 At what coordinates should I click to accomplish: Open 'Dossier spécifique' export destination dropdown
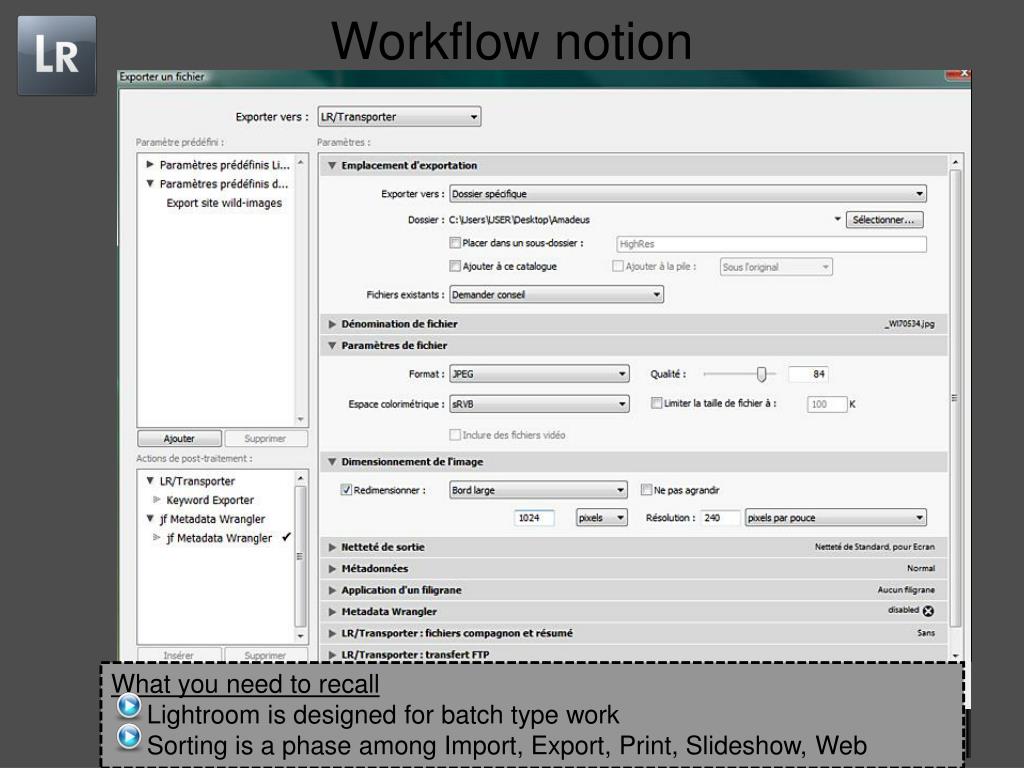click(x=688, y=194)
